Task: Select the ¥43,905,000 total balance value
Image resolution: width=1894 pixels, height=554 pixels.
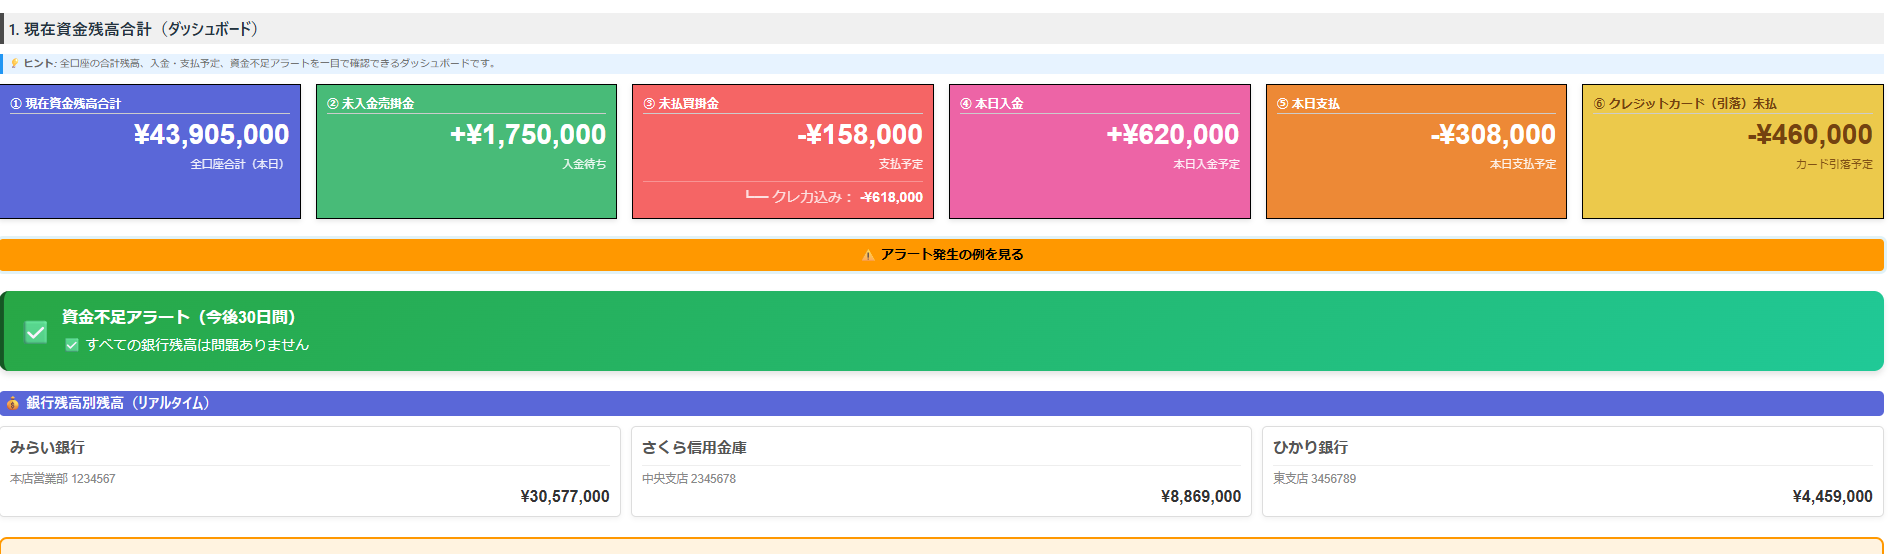Action: [212, 134]
